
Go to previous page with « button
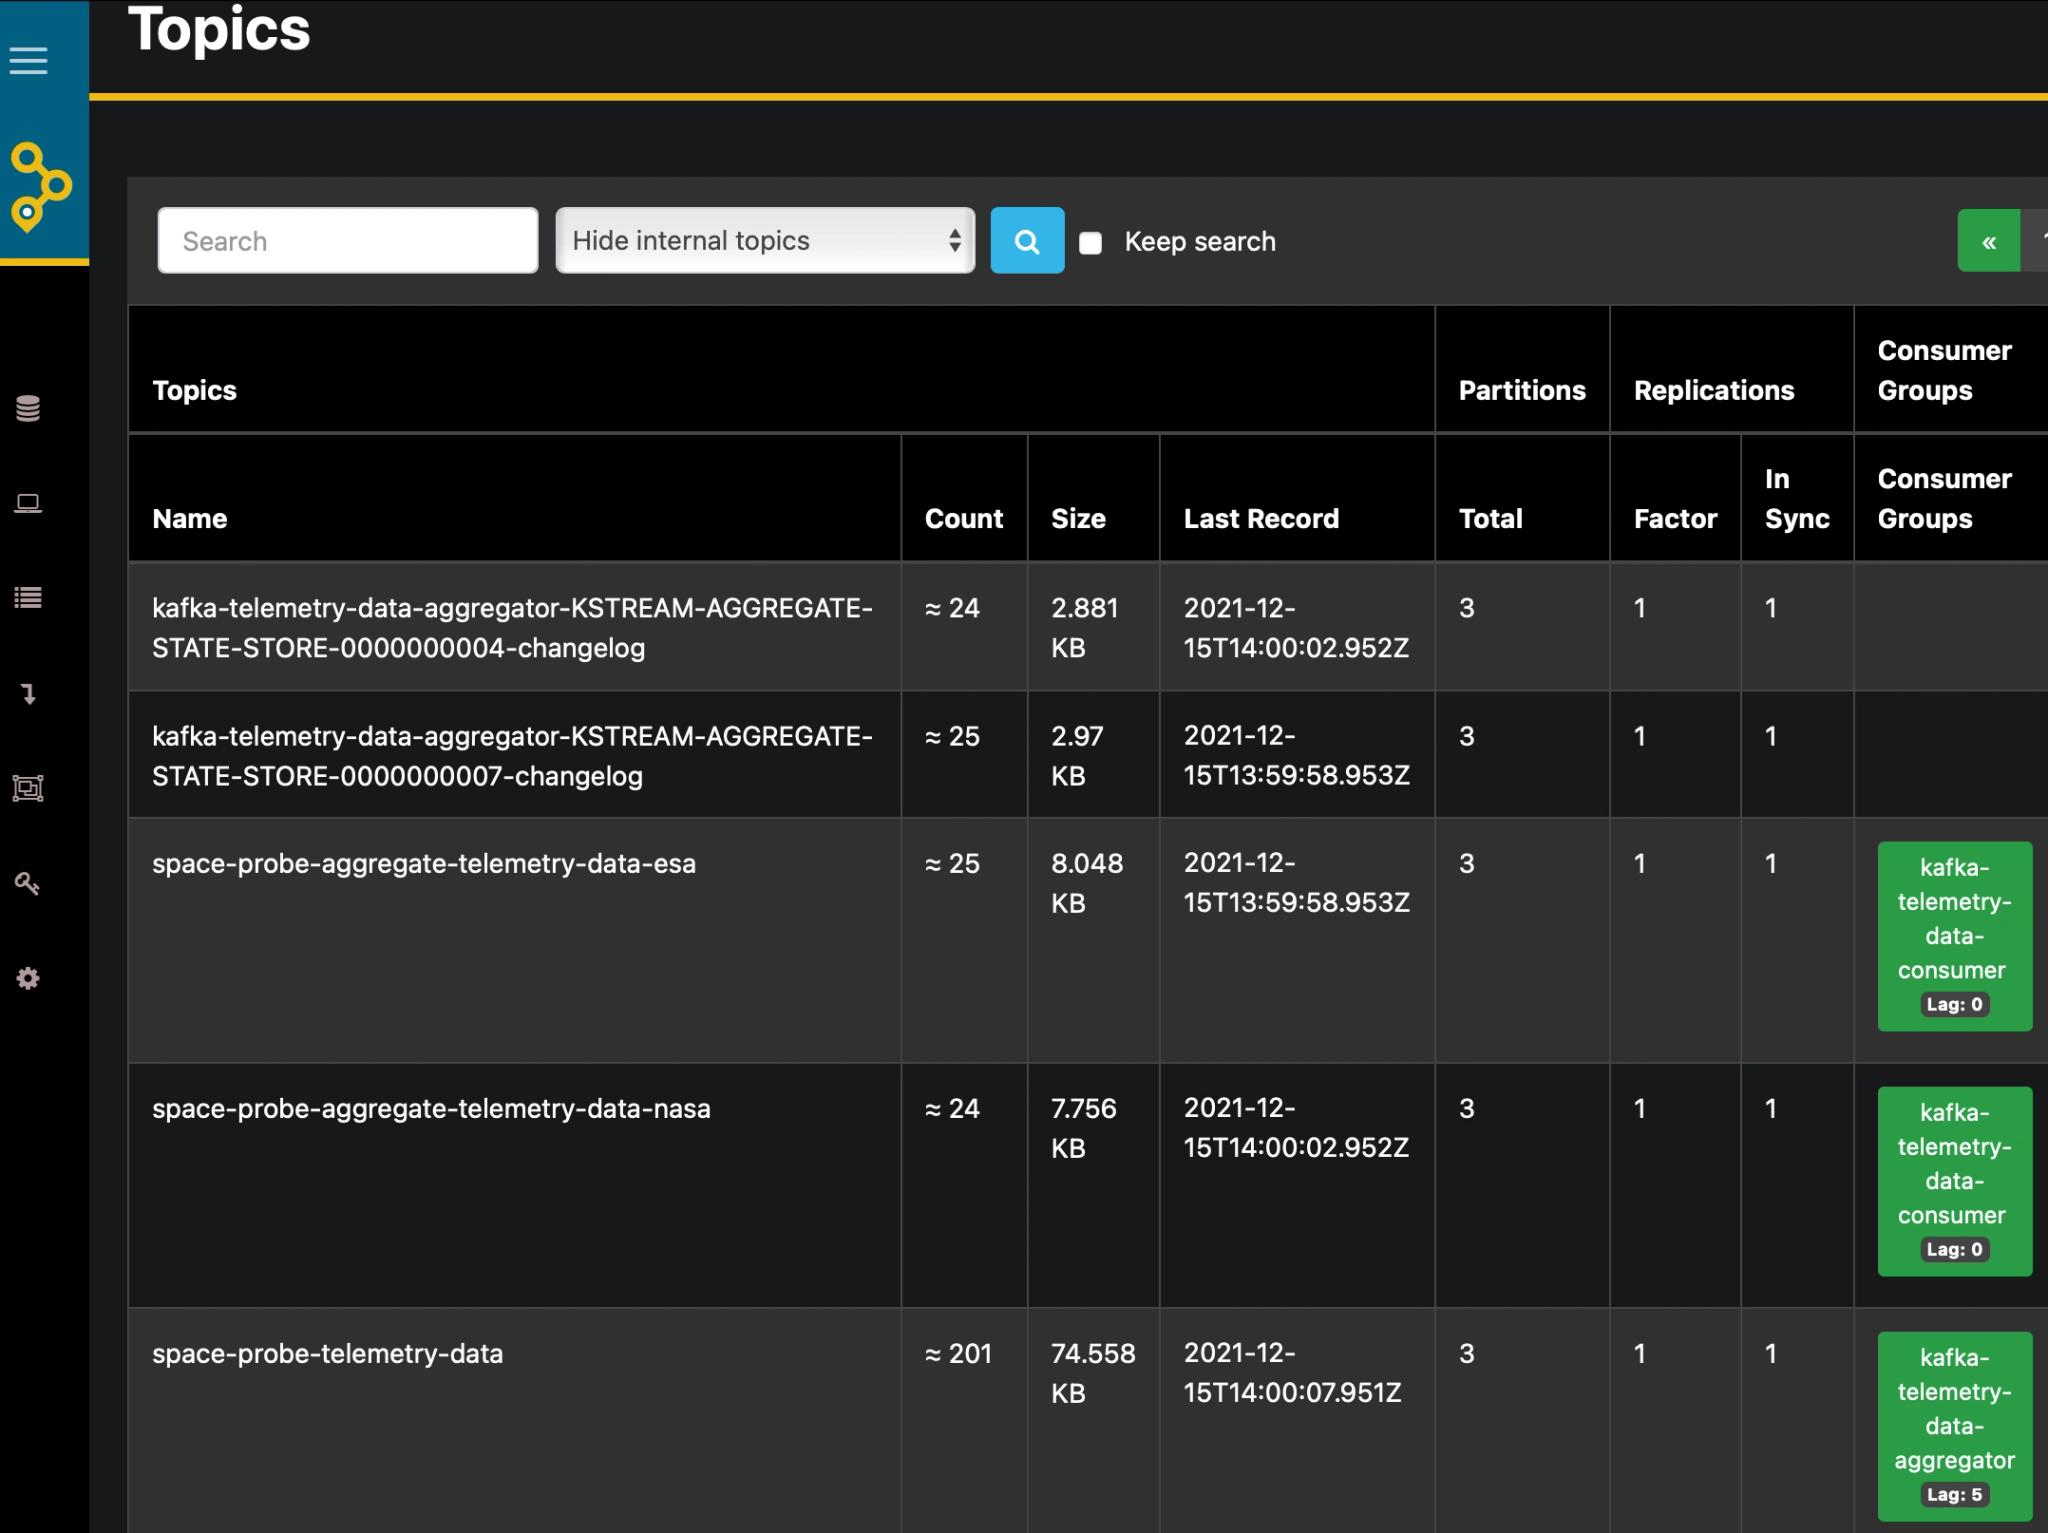coord(1988,241)
